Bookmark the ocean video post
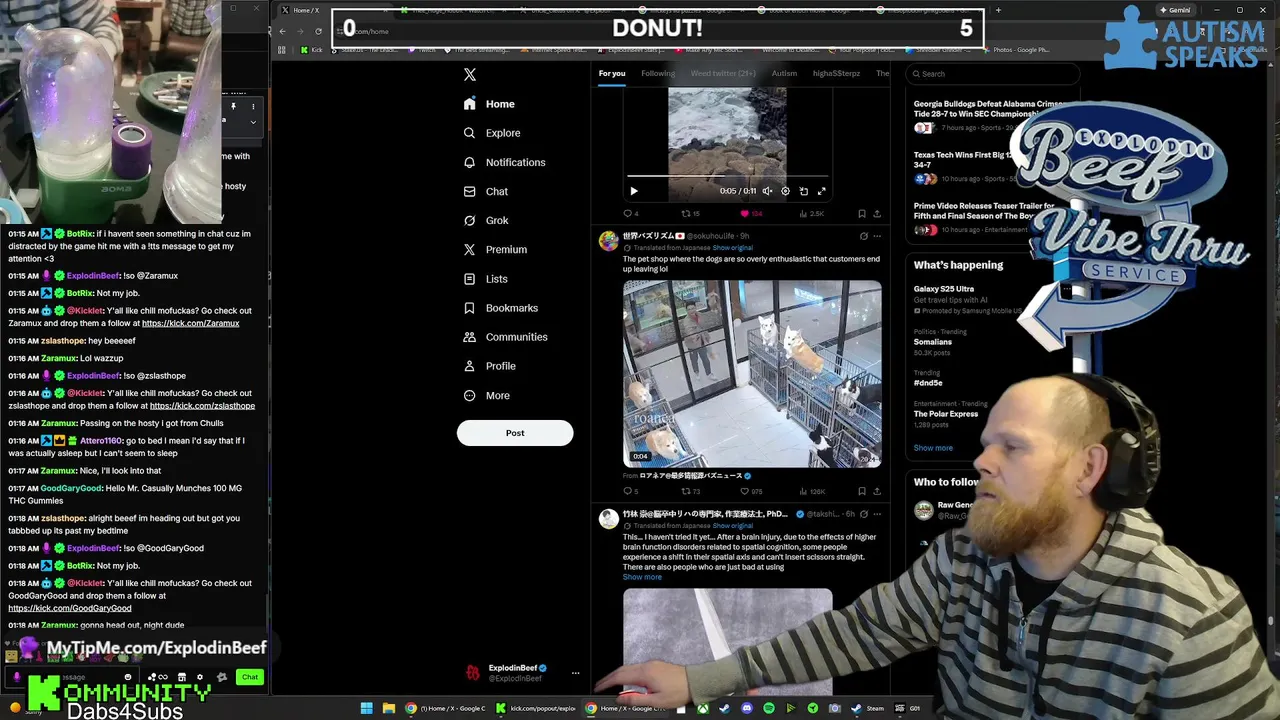The width and height of the screenshot is (1280, 720). 862,213
